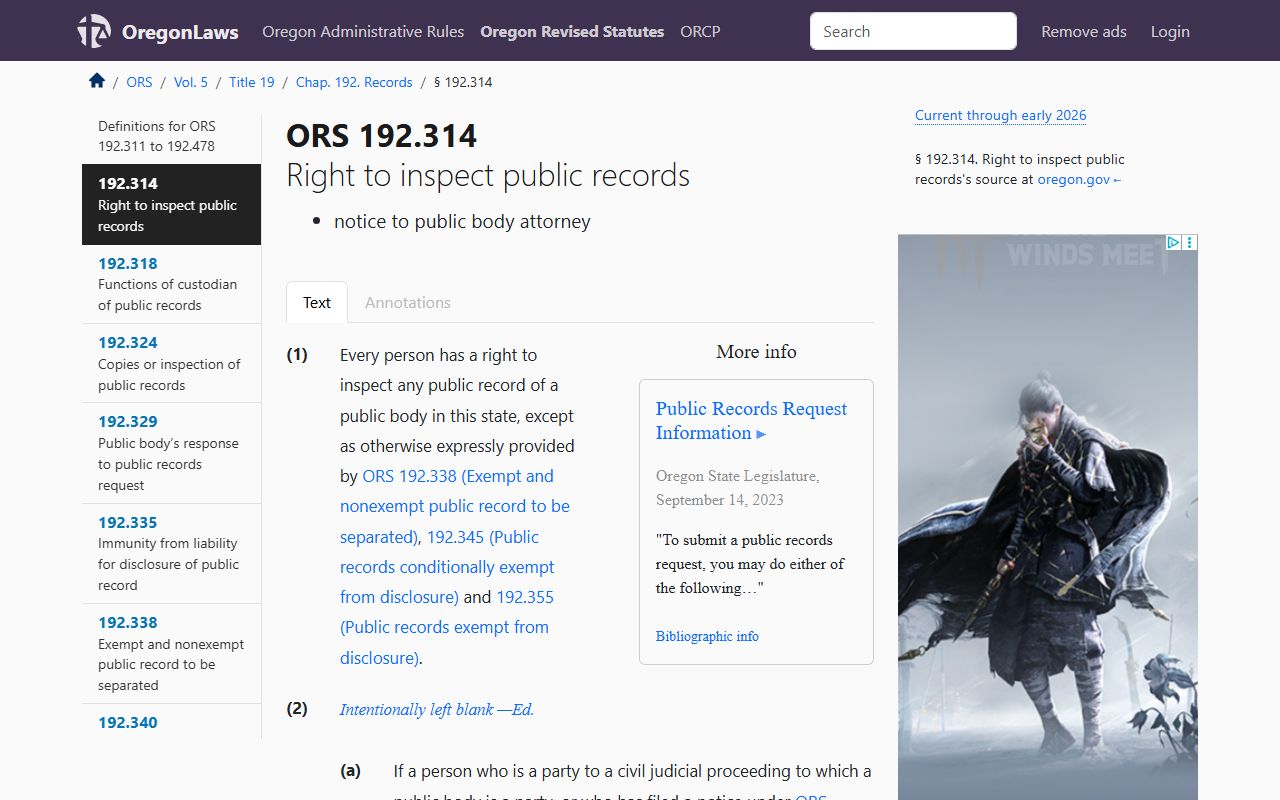
Task: Open sidebar section 192.329 Public body's response
Action: (171, 453)
